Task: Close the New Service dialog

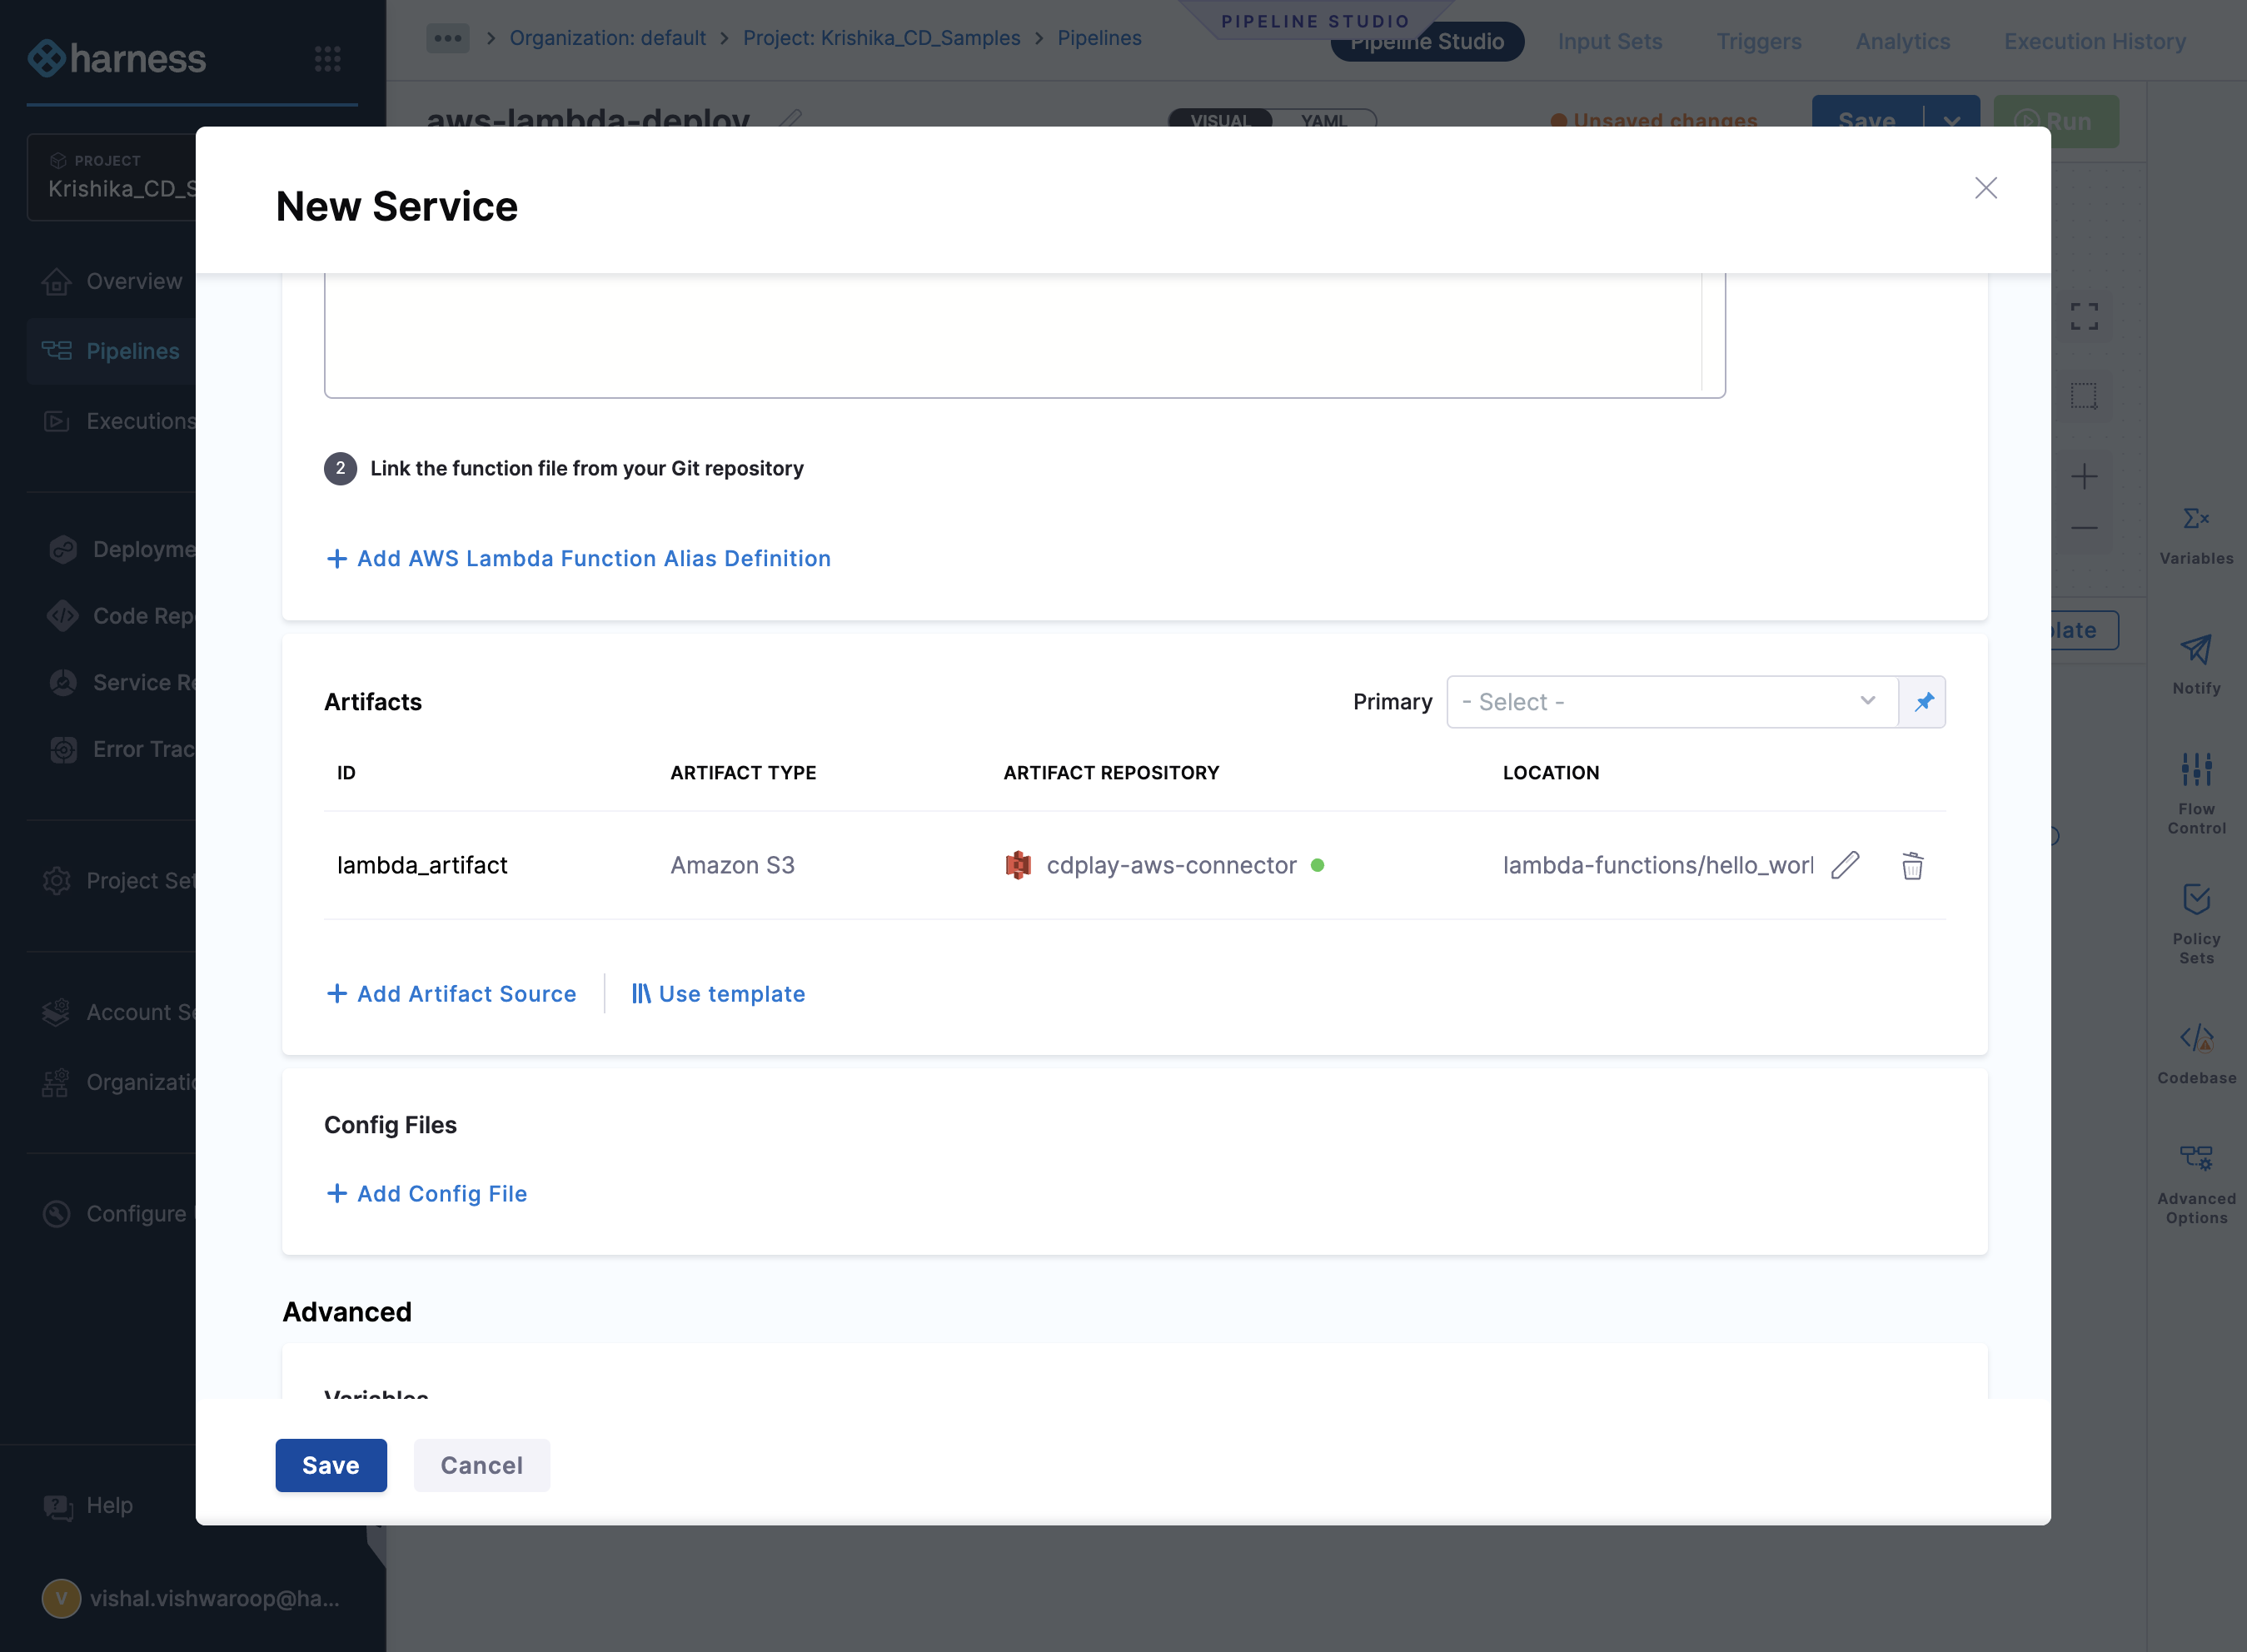Action: coord(1985,188)
